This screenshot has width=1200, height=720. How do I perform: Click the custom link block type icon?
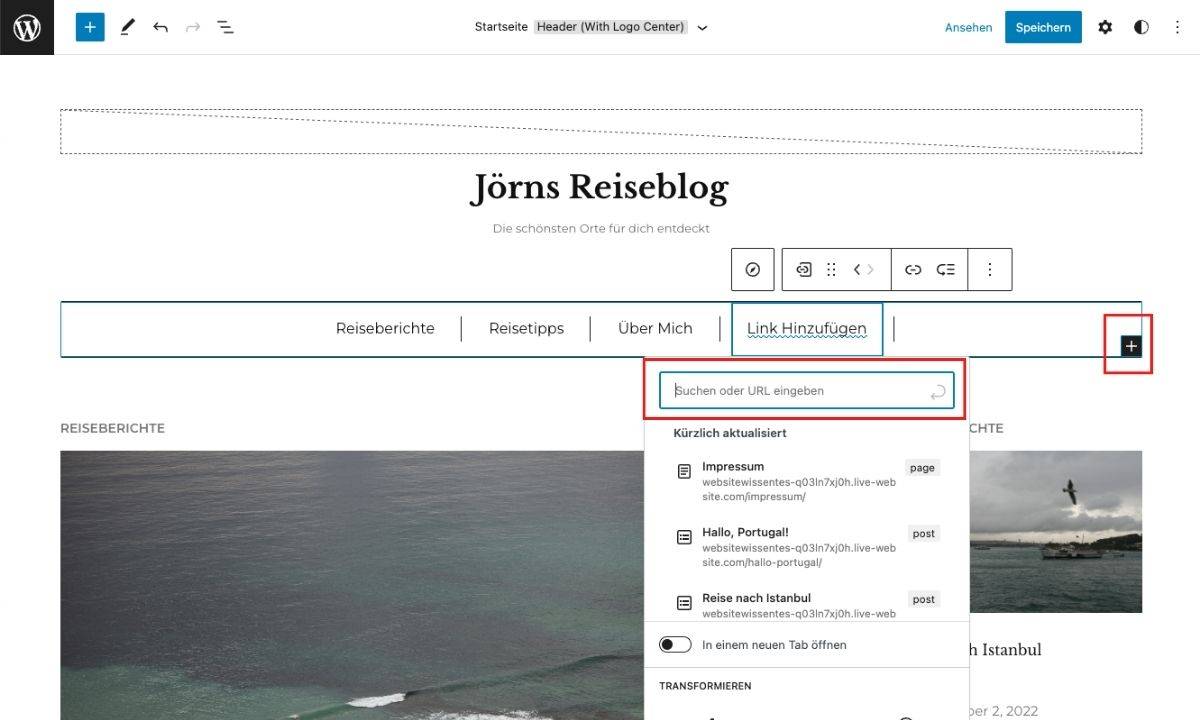[x=803, y=269]
